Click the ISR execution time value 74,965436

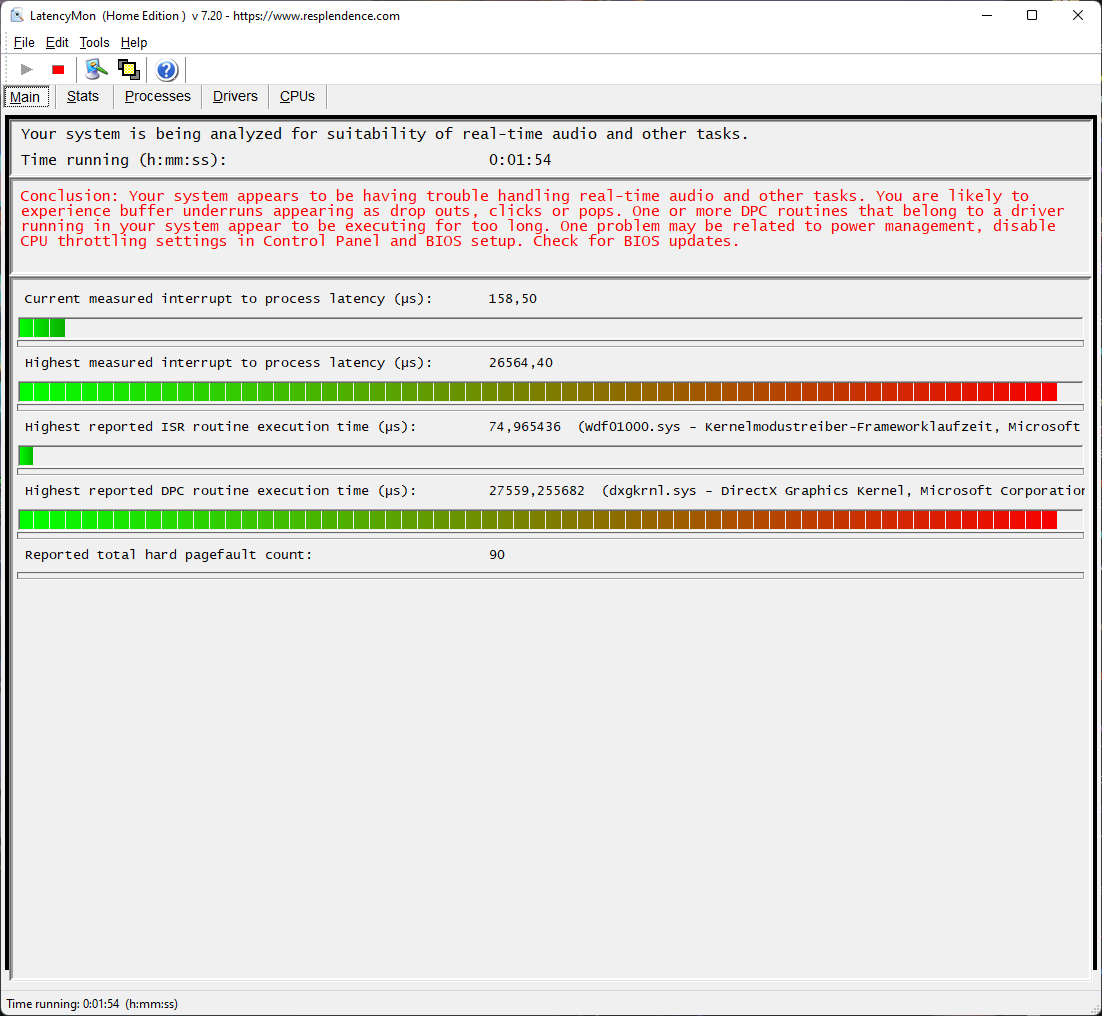[525, 426]
